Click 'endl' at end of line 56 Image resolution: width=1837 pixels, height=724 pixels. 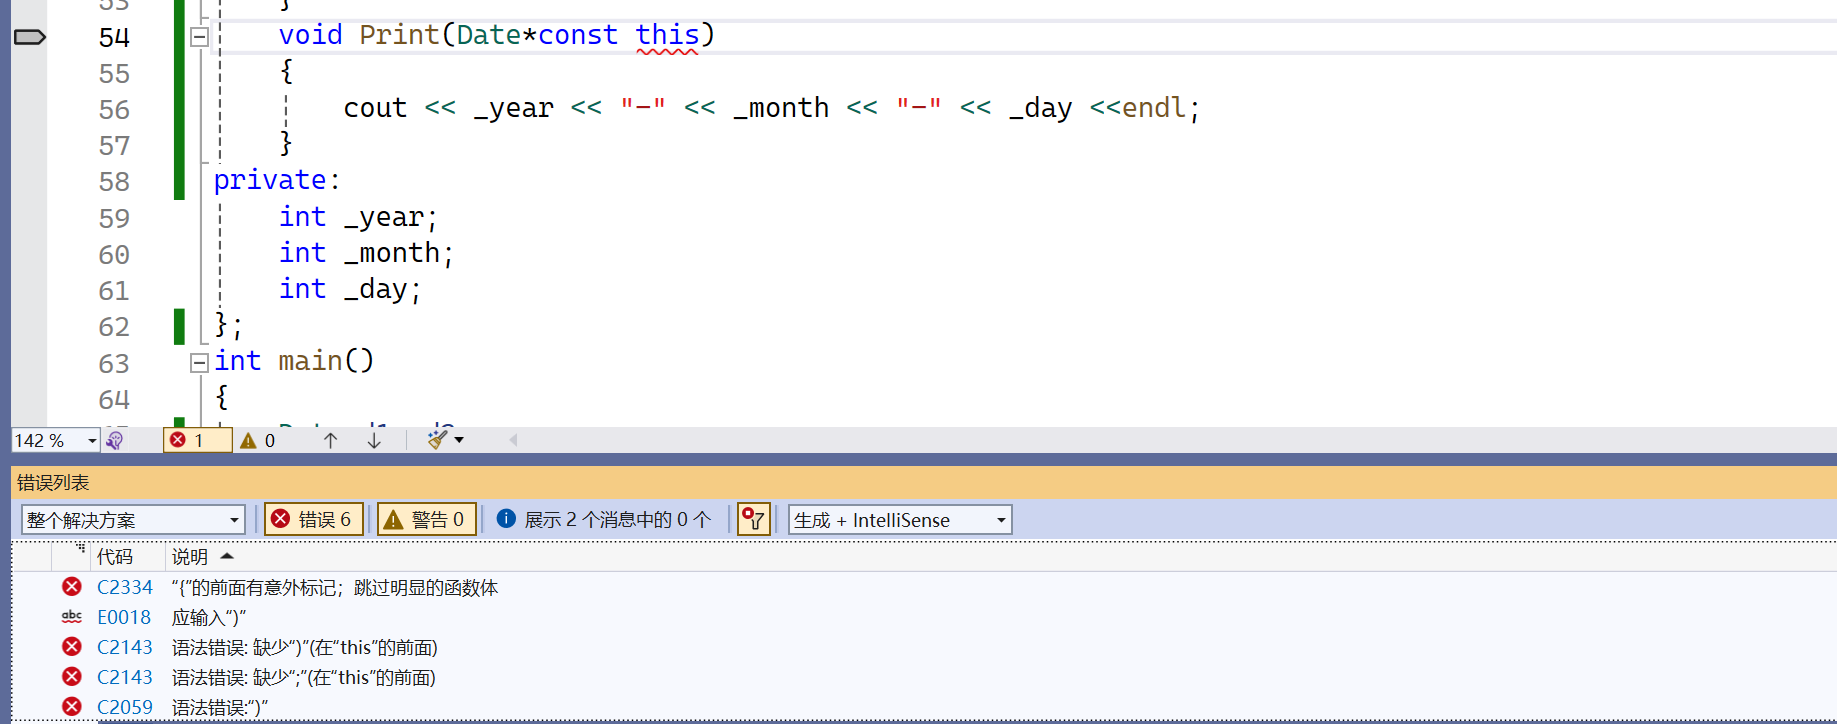[x=1154, y=108]
